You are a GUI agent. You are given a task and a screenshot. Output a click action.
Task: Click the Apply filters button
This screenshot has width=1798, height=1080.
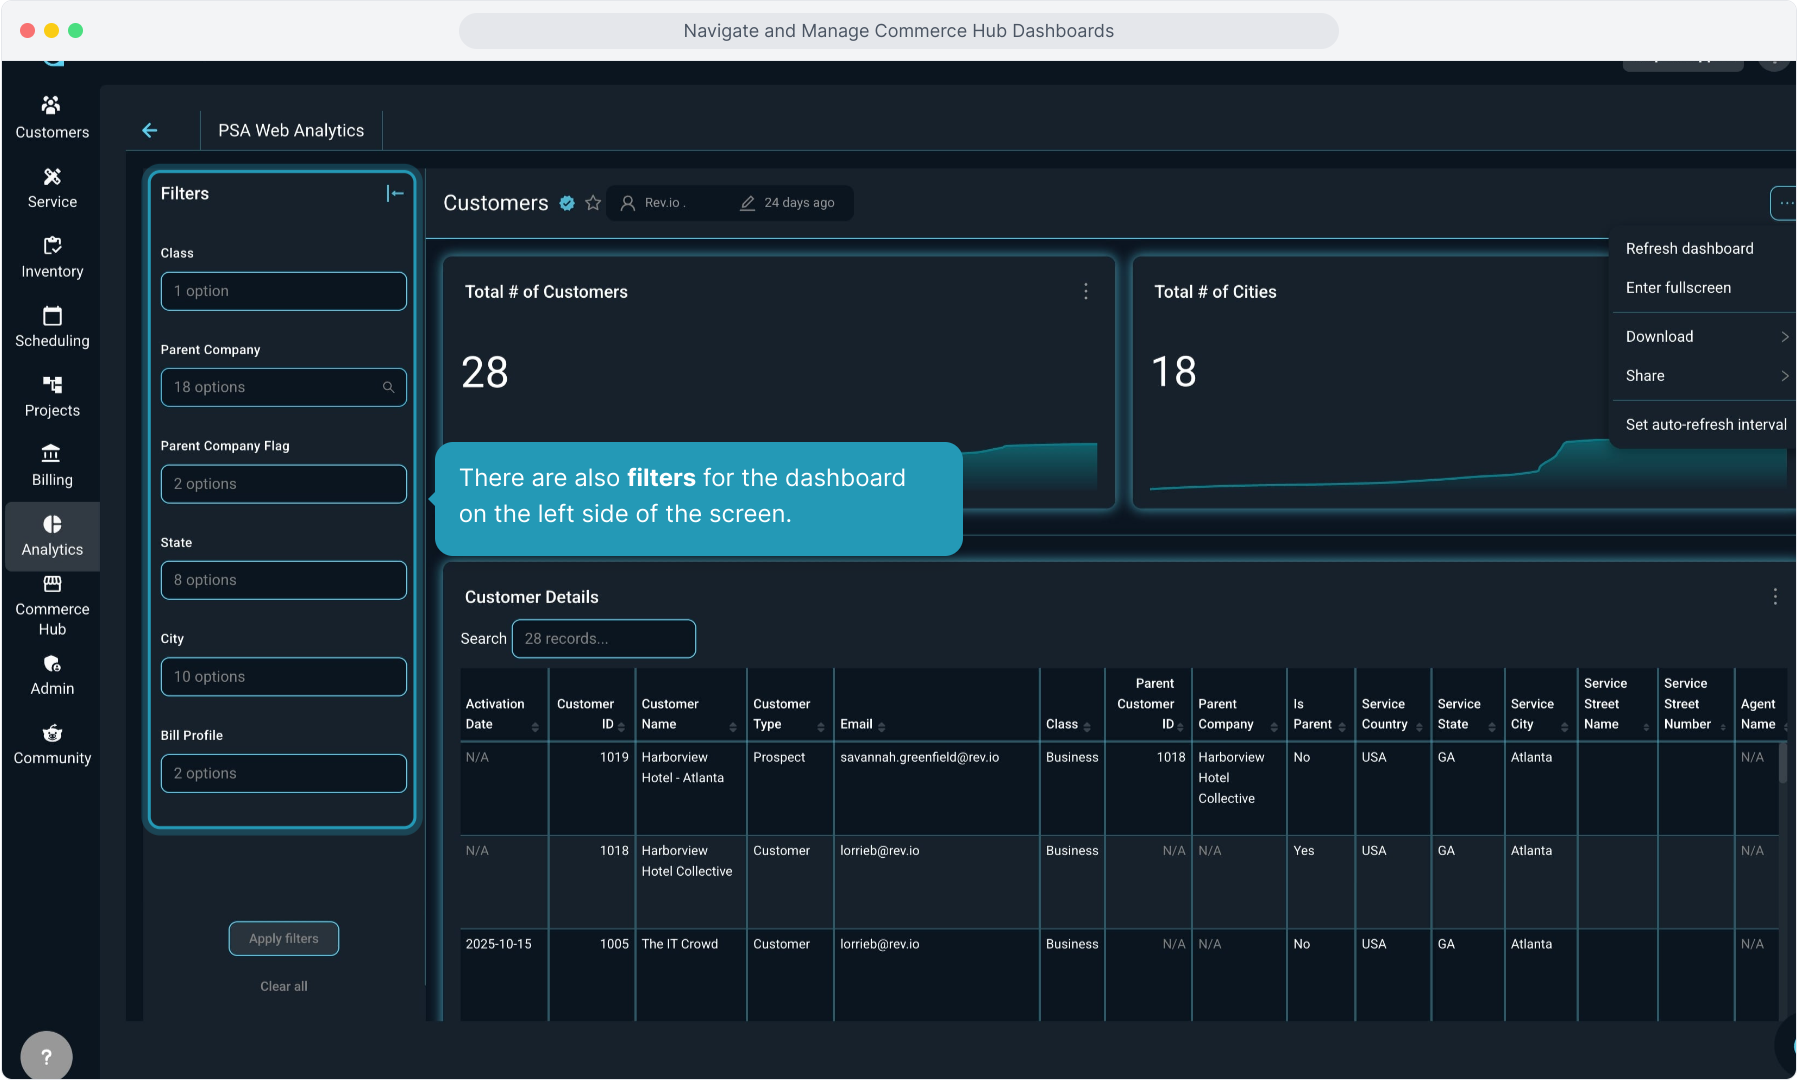[284, 938]
